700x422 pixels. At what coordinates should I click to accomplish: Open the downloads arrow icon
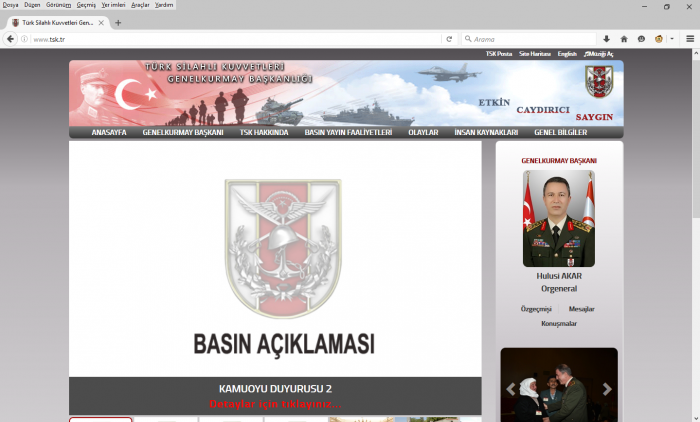pyautogui.click(x=606, y=39)
